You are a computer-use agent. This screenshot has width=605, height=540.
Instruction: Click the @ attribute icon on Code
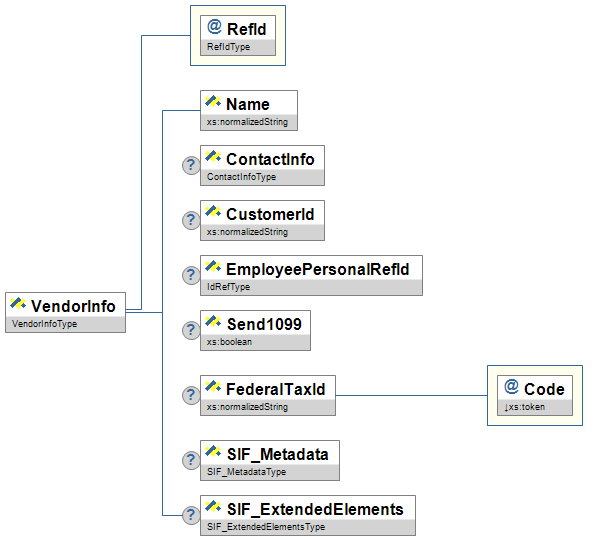[511, 387]
